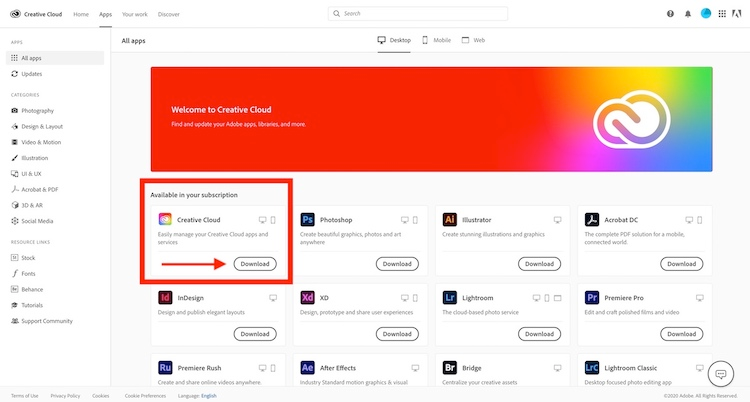Click the Fonts sidebar icon
Image resolution: width=750 pixels, height=402 pixels.
coord(14,273)
